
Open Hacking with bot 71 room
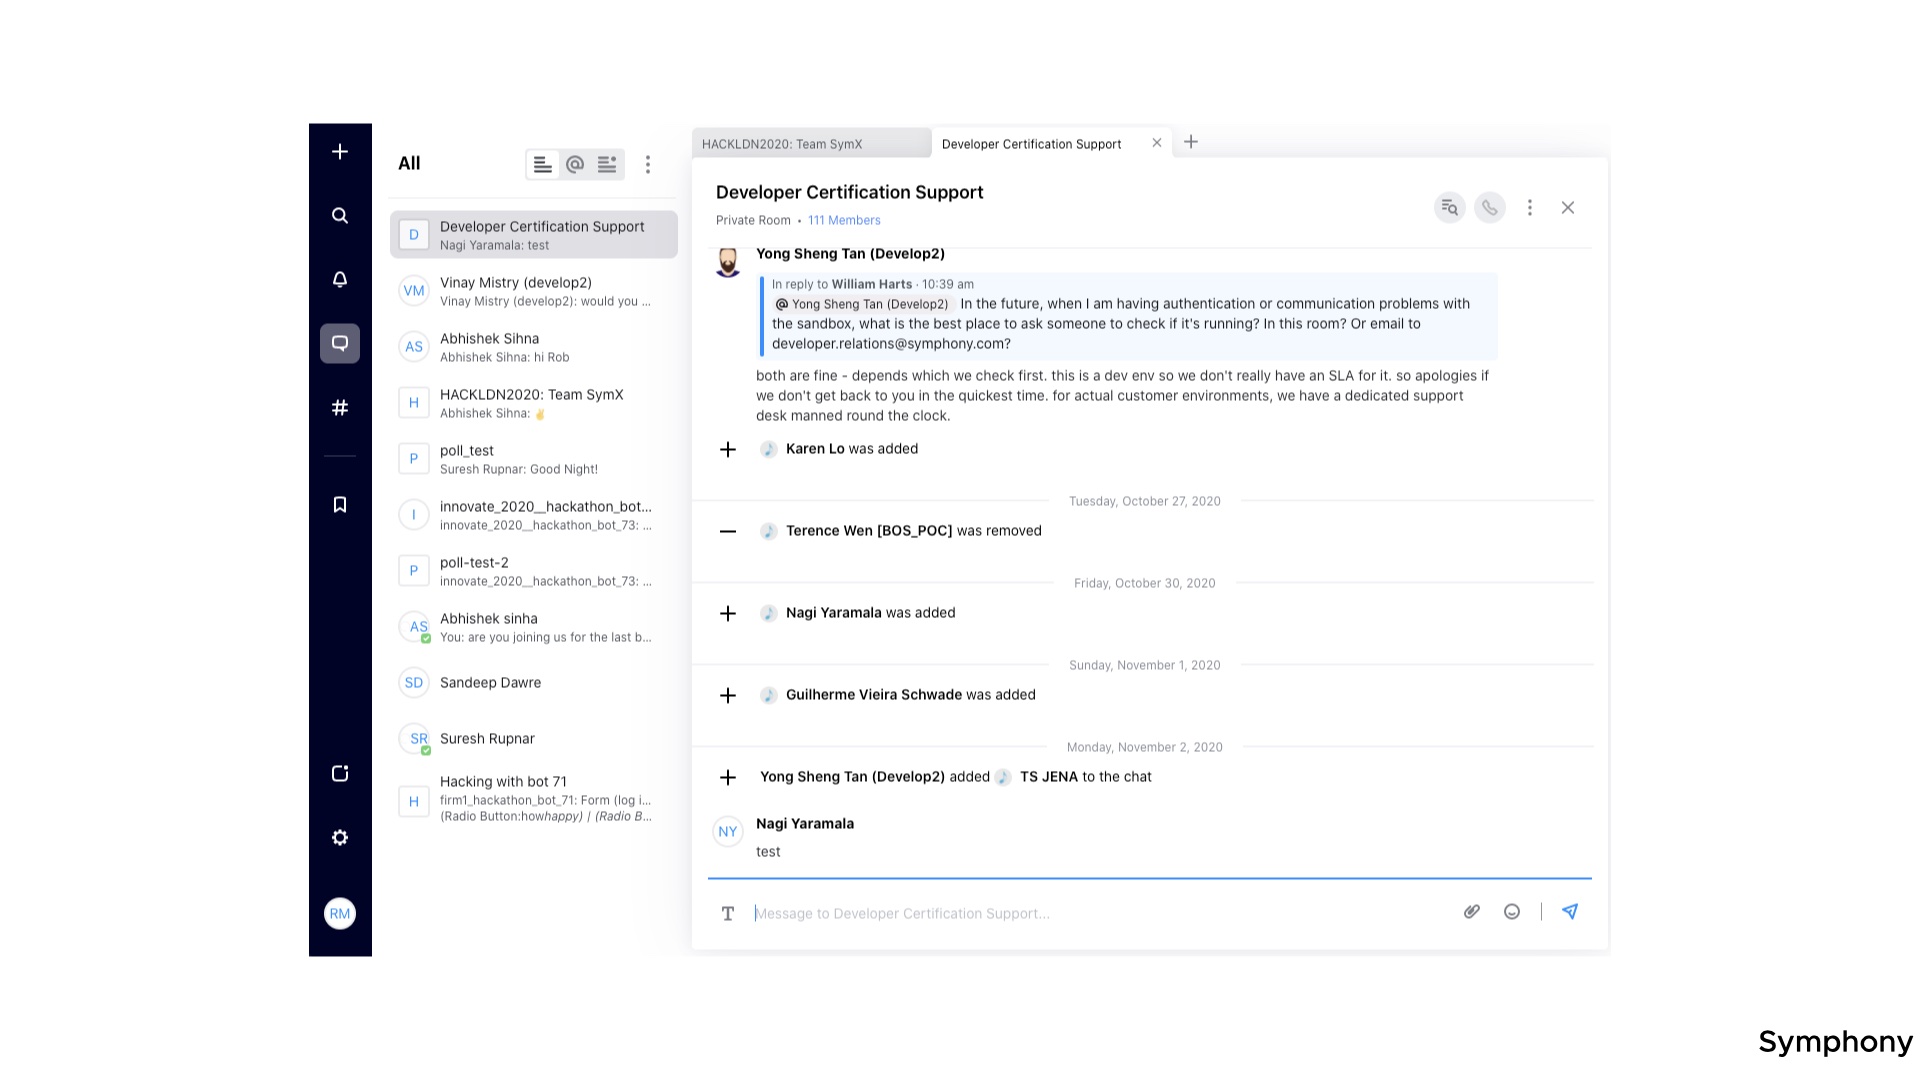[534, 798]
